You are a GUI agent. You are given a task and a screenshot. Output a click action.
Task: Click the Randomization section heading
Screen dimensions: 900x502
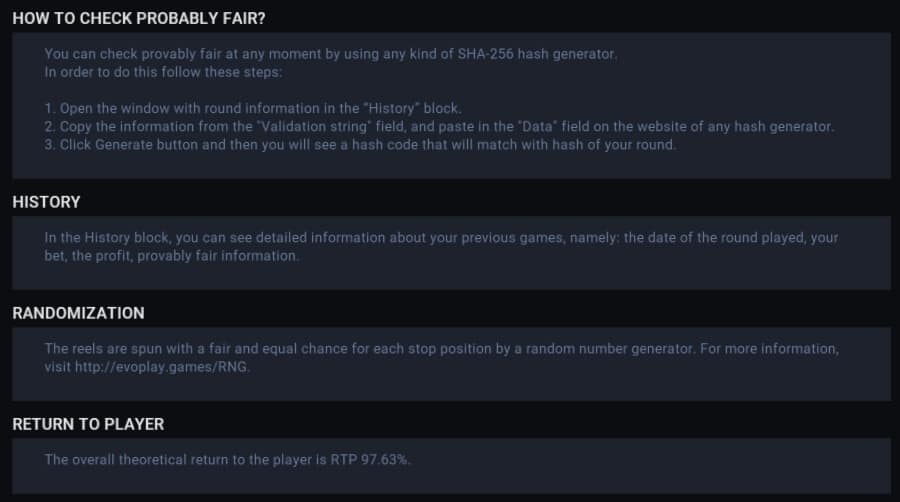tap(78, 313)
